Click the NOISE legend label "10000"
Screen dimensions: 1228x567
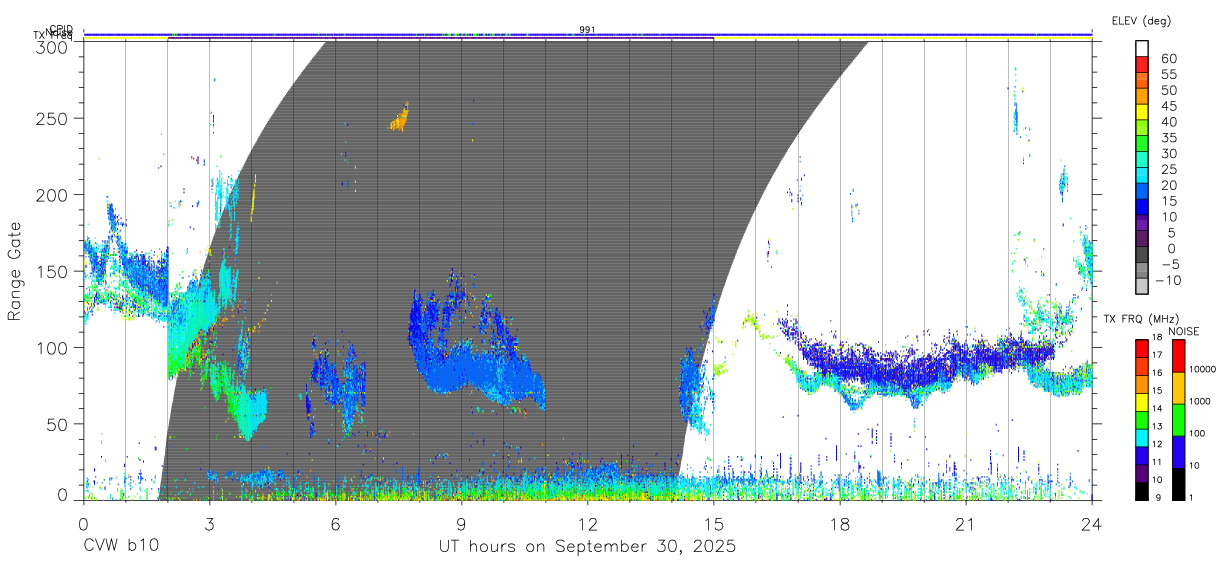[1203, 370]
